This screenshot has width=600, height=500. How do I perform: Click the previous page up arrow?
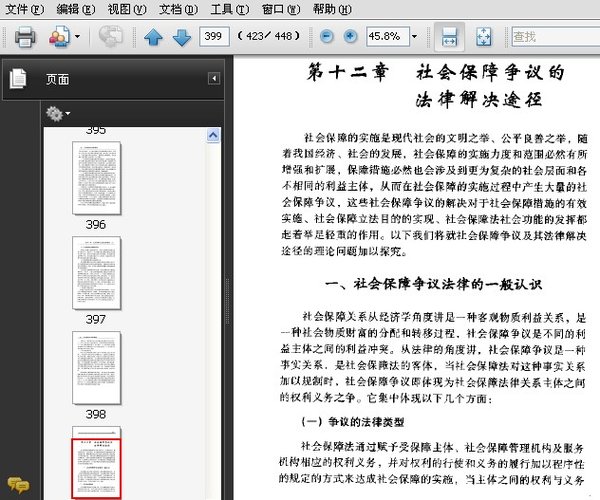[153, 37]
